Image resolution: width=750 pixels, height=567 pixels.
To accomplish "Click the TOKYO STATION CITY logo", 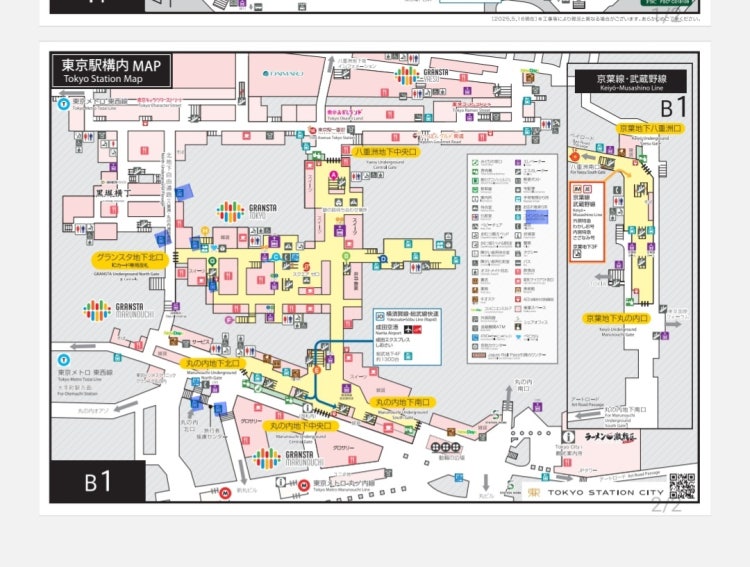I will click(596, 492).
